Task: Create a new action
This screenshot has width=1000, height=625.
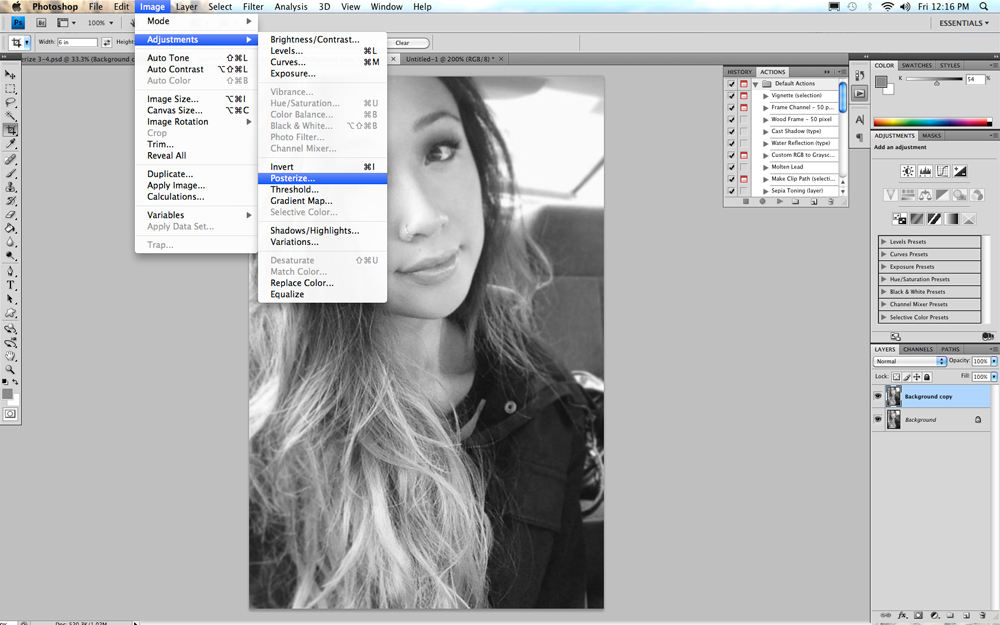Action: [814, 202]
